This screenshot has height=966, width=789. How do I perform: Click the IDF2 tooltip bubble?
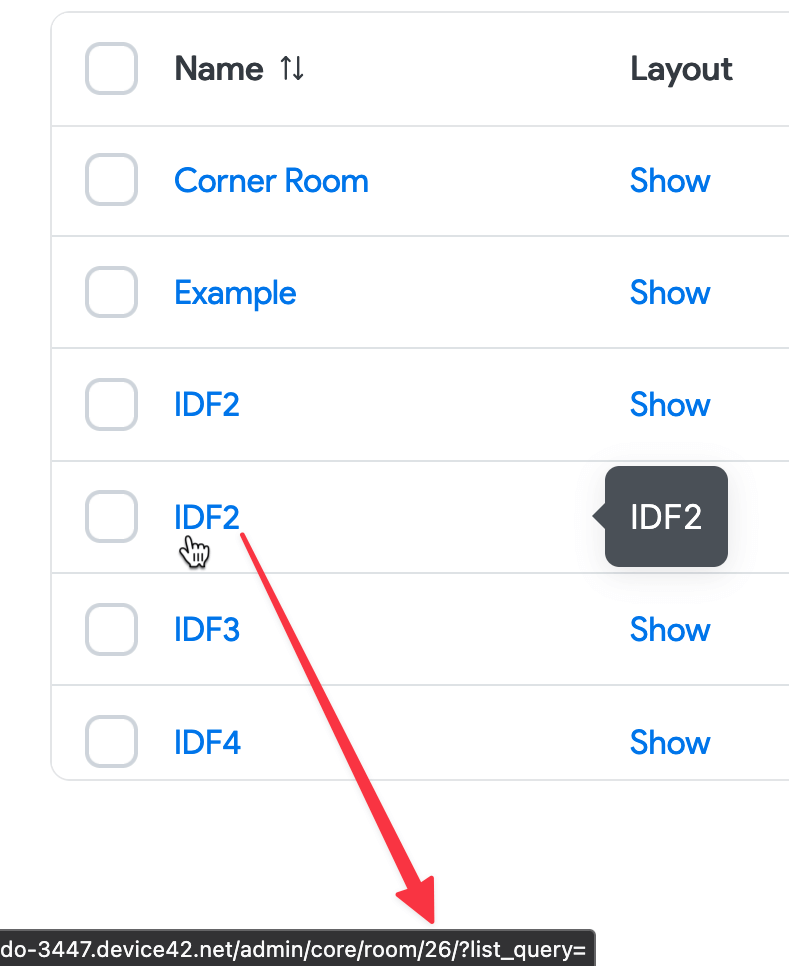point(666,516)
